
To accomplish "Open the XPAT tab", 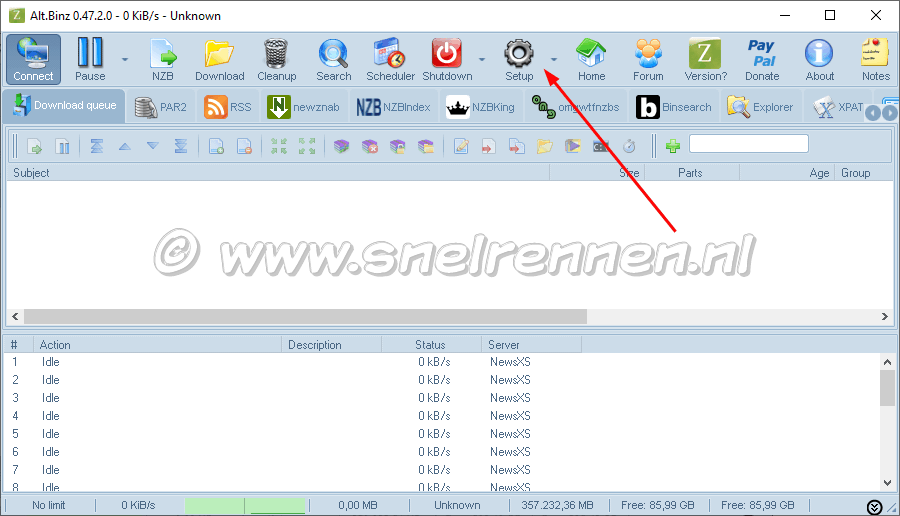I will point(839,107).
